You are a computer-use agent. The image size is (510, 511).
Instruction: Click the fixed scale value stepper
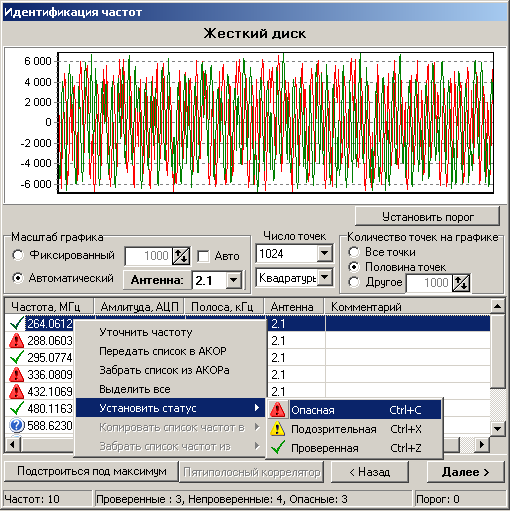[181, 256]
